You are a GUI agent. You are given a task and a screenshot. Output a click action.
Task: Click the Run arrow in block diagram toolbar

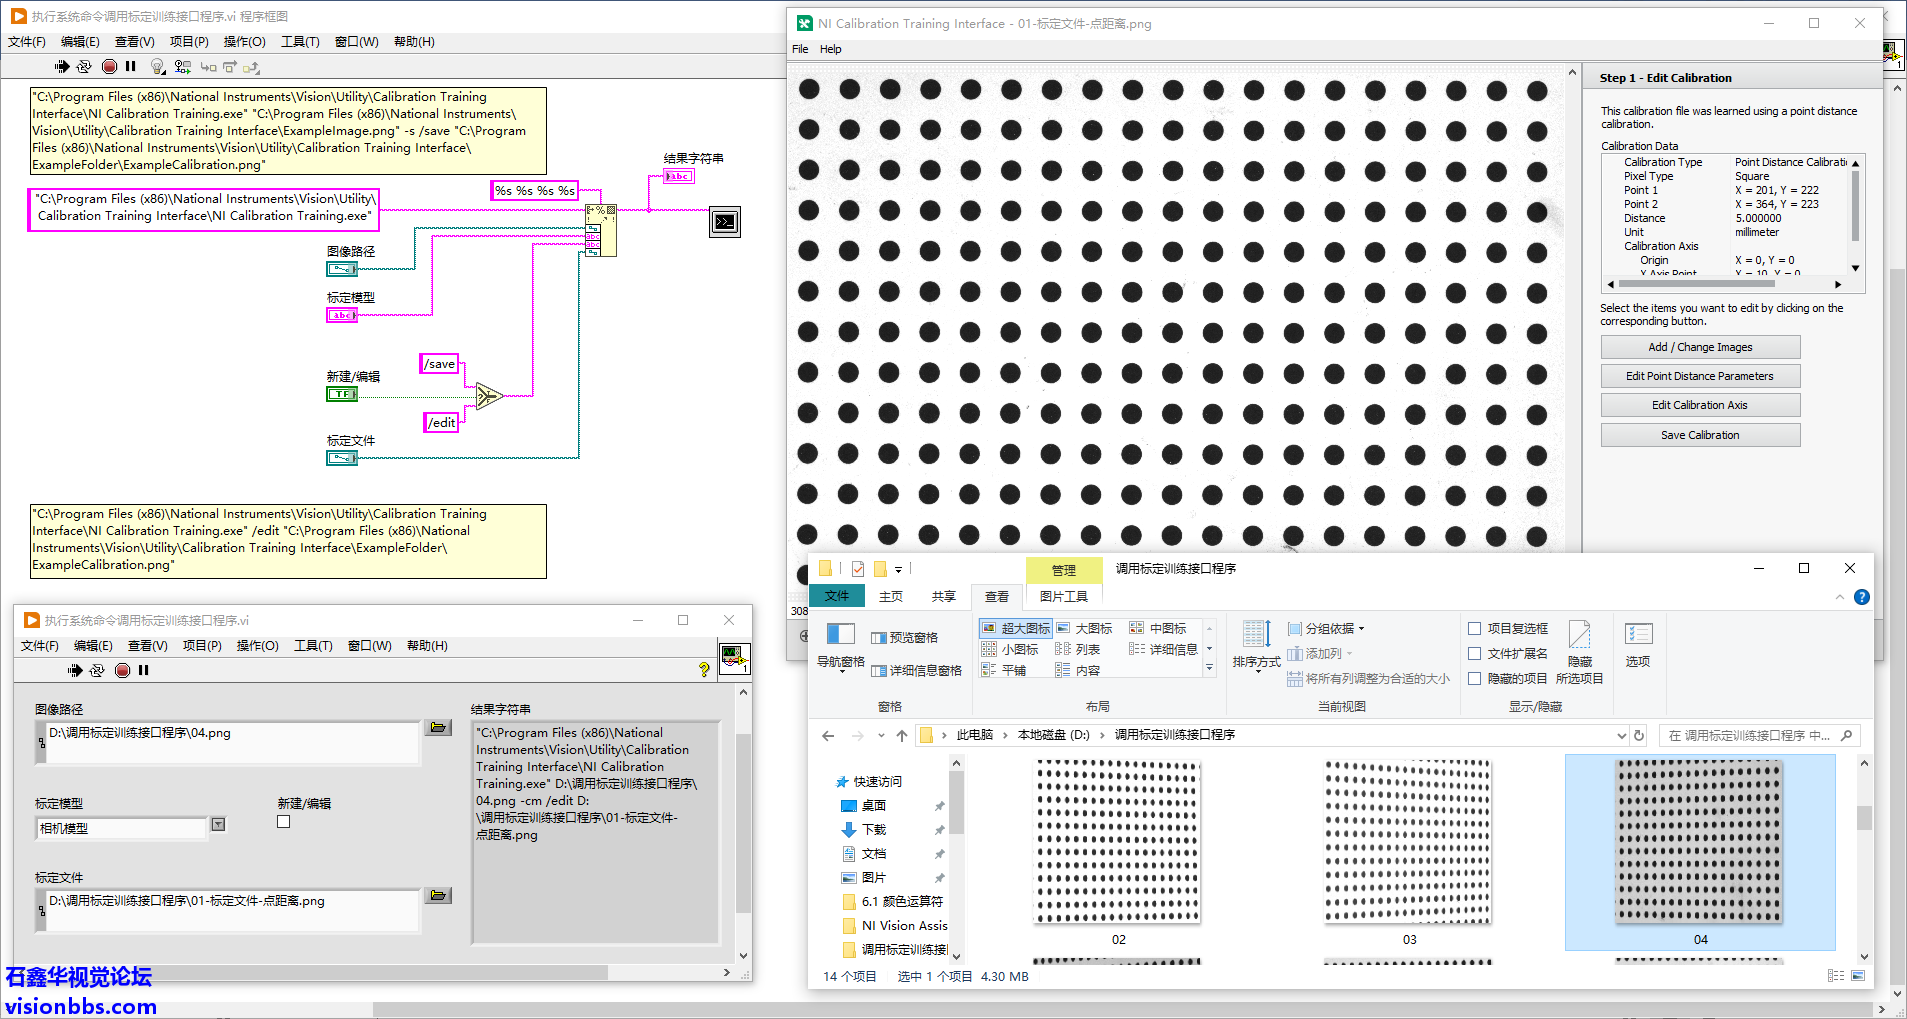click(x=62, y=67)
